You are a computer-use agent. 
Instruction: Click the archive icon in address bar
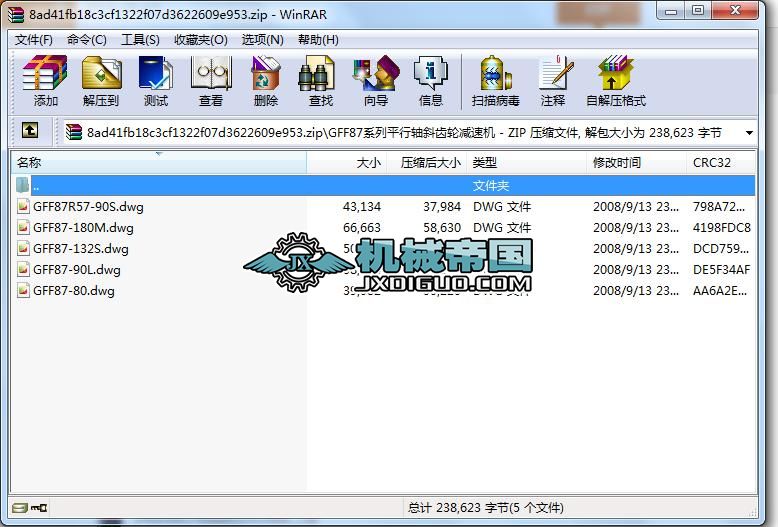click(x=73, y=132)
